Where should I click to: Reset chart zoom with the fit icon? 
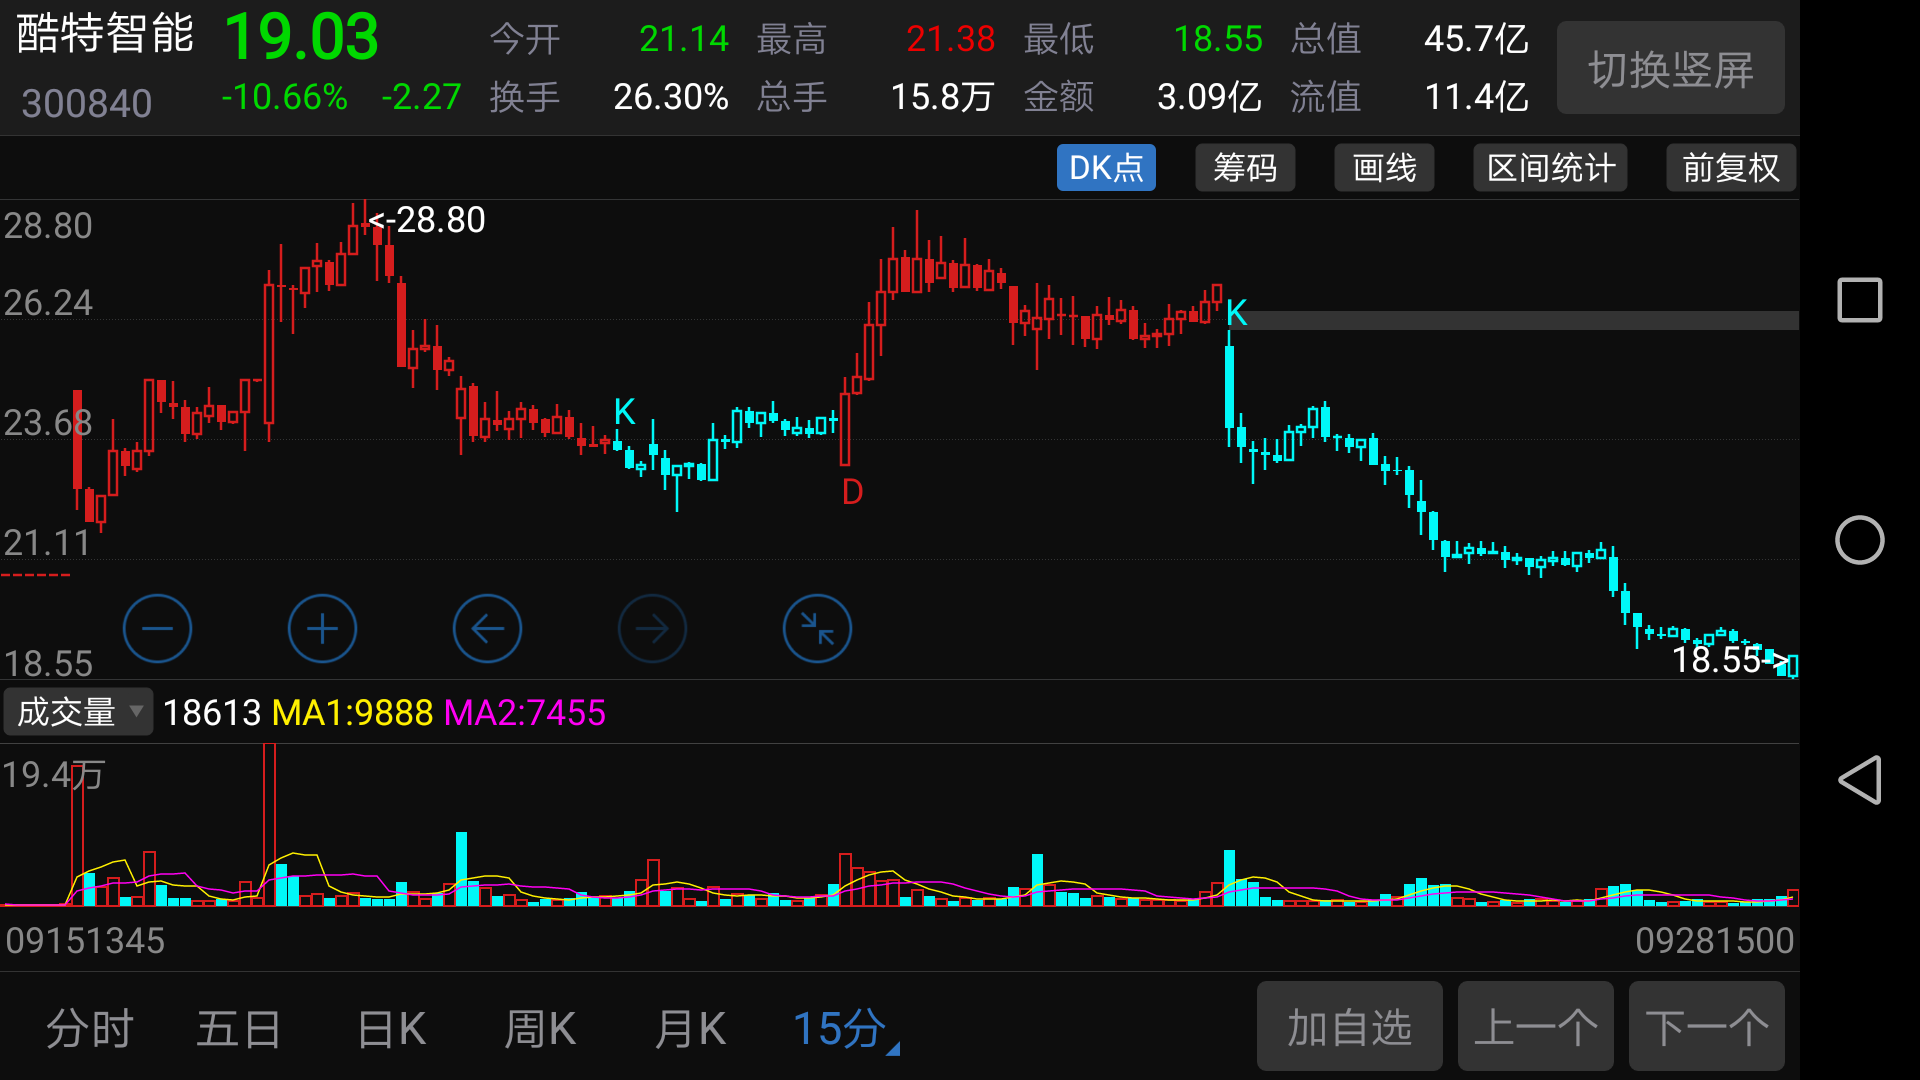[817, 629]
